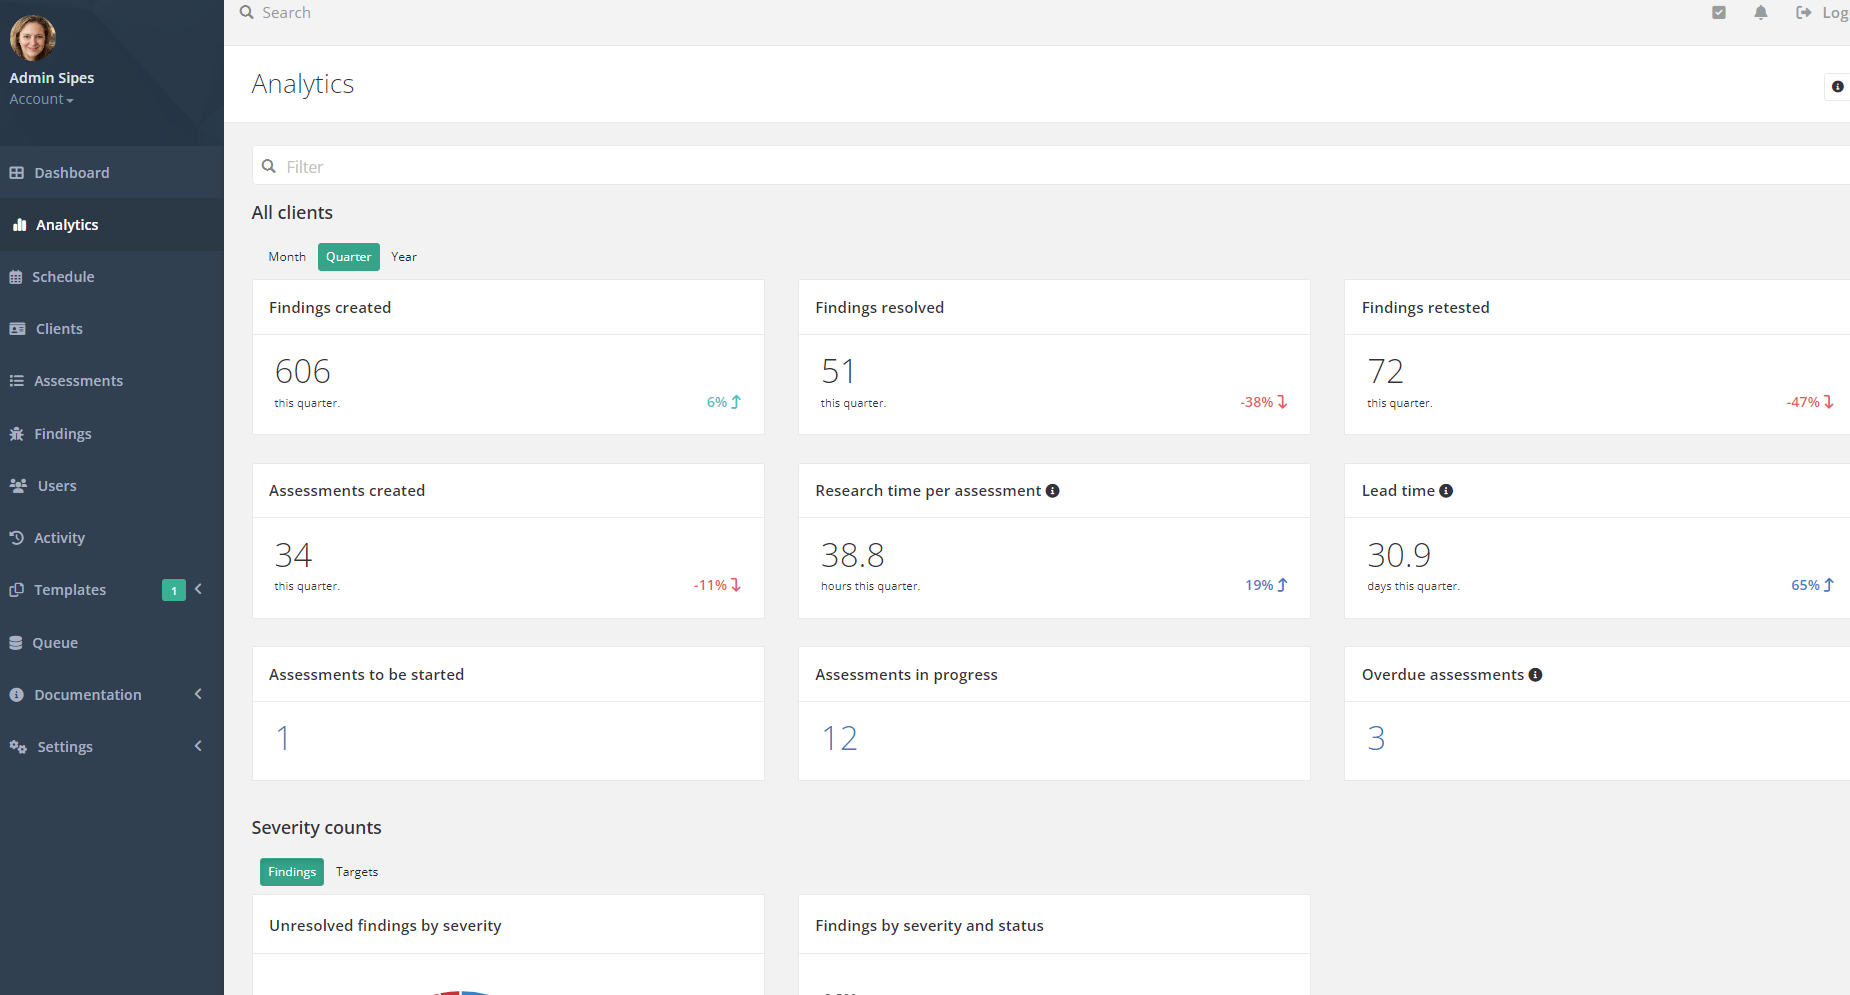This screenshot has height=995, width=1850.
Task: Switch time range to Month
Action: [287, 257]
